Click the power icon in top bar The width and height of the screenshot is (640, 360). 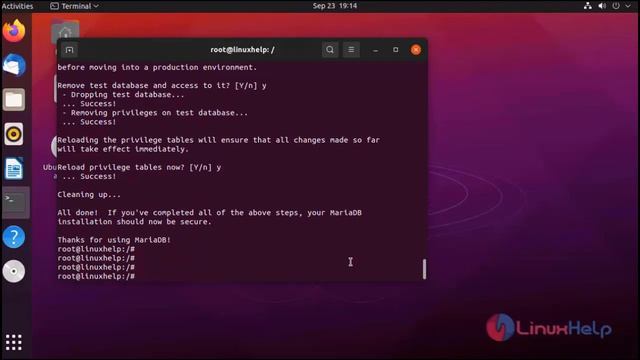pos(616,6)
